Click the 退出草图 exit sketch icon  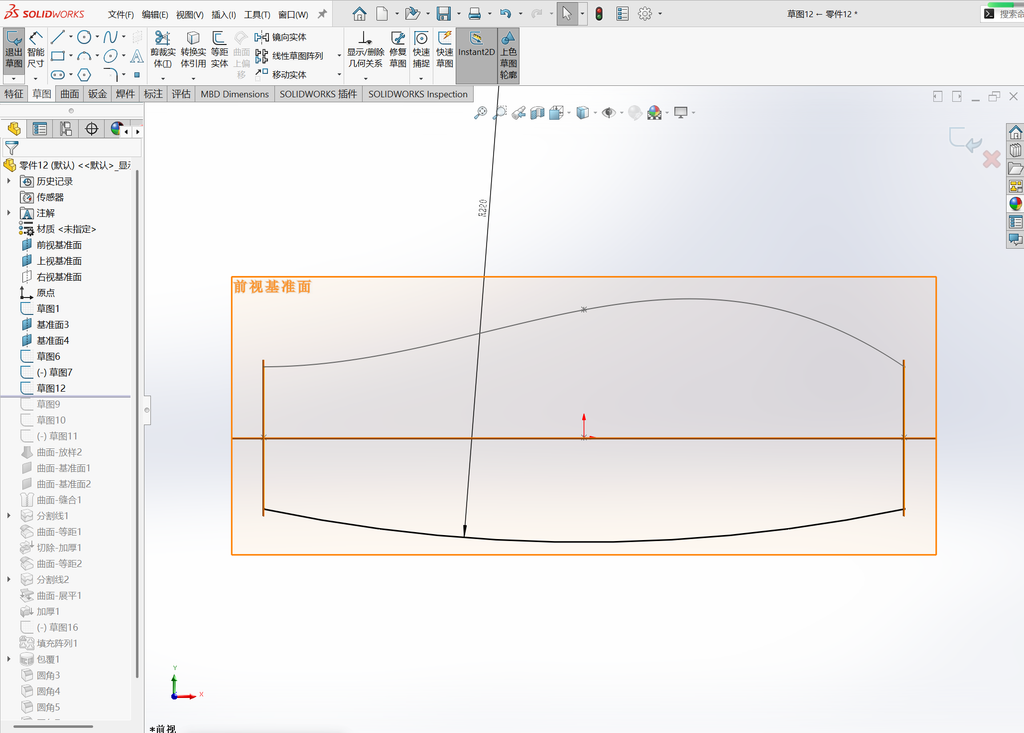click(x=14, y=50)
